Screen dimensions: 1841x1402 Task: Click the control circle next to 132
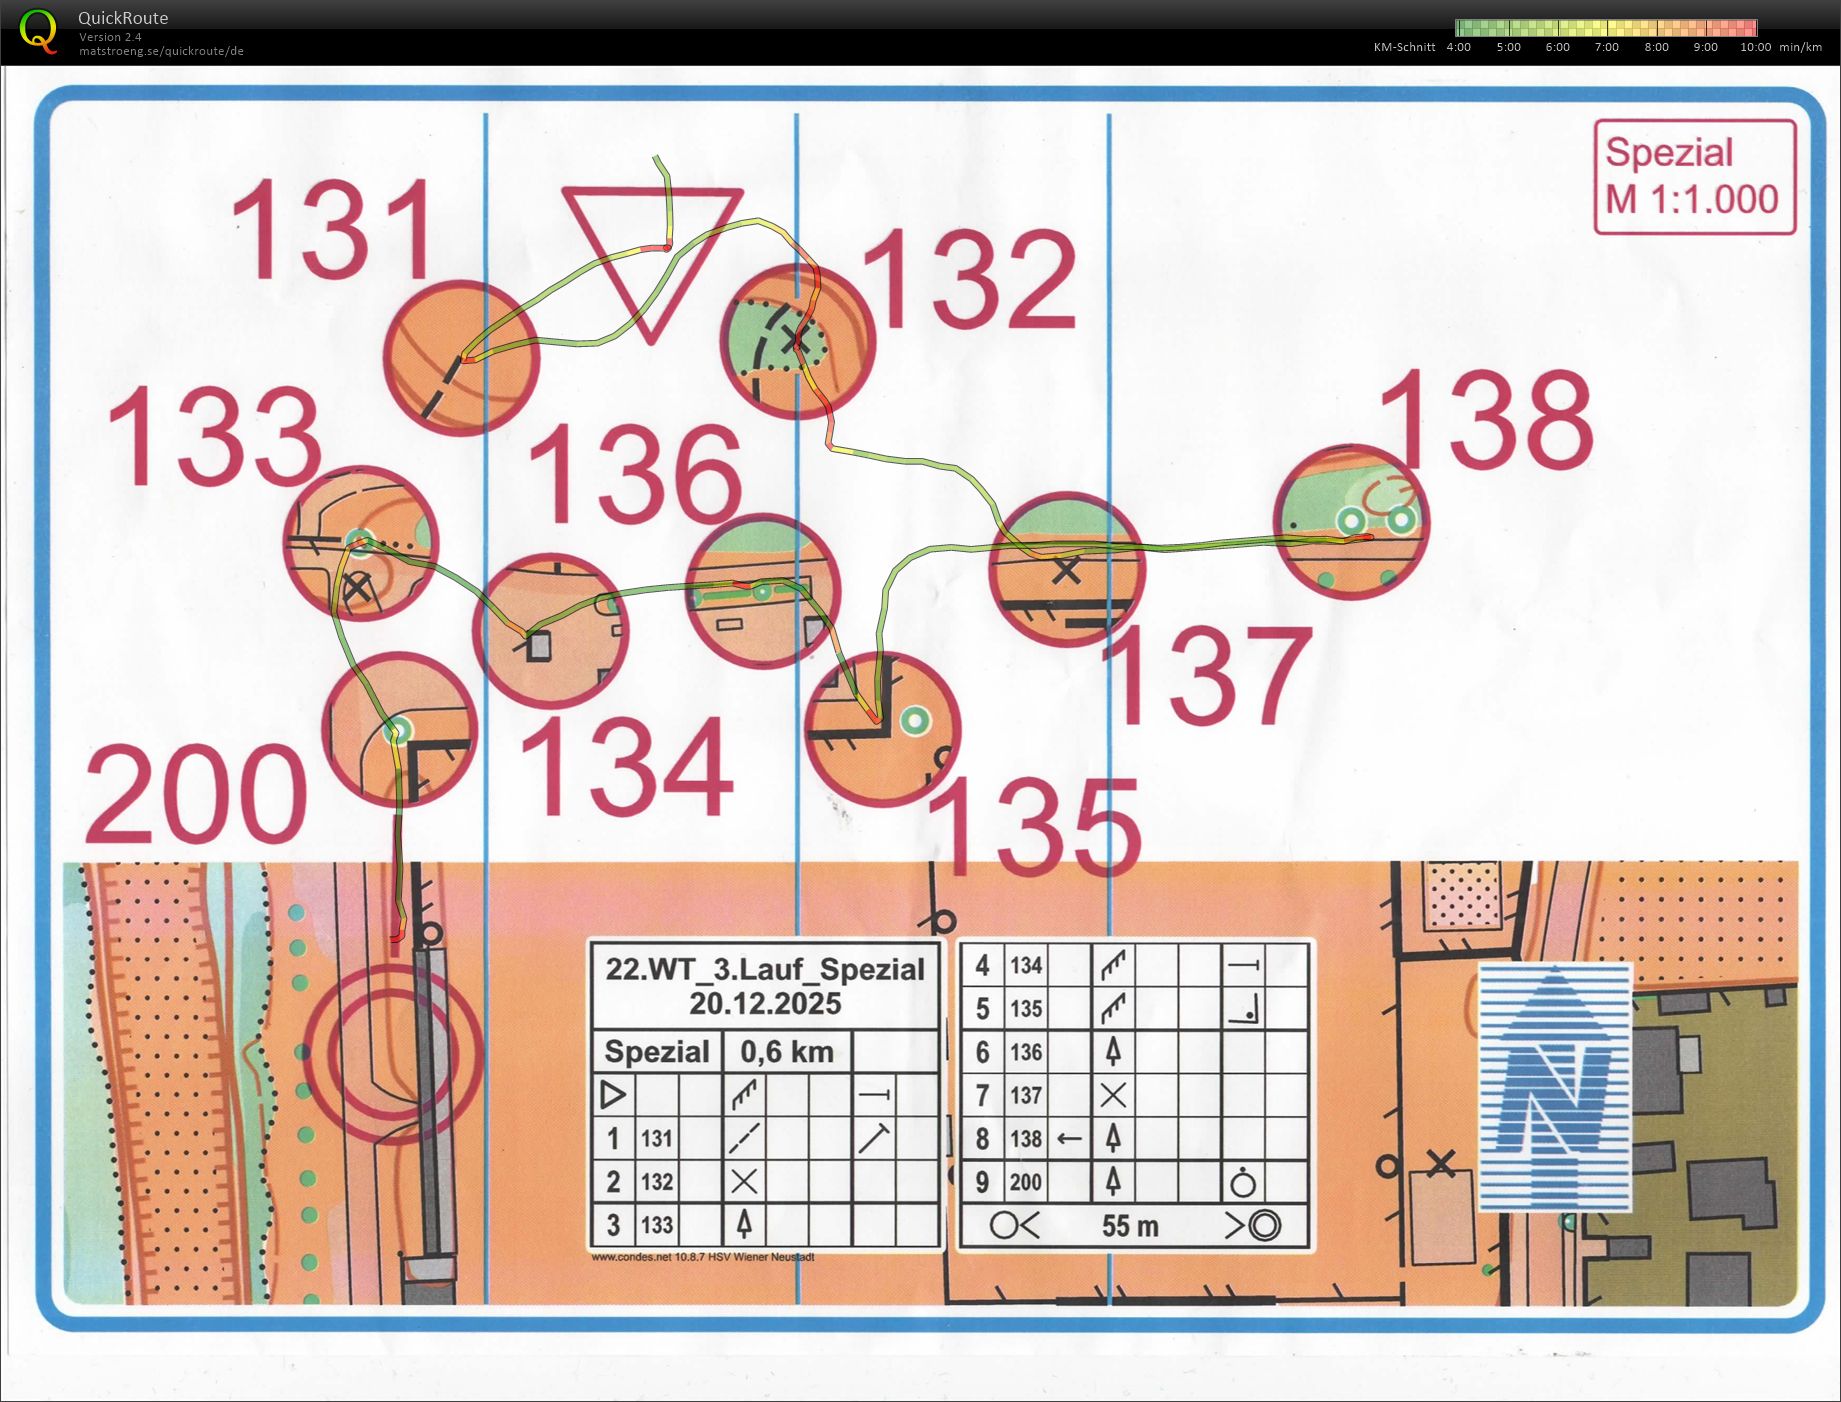(797, 342)
